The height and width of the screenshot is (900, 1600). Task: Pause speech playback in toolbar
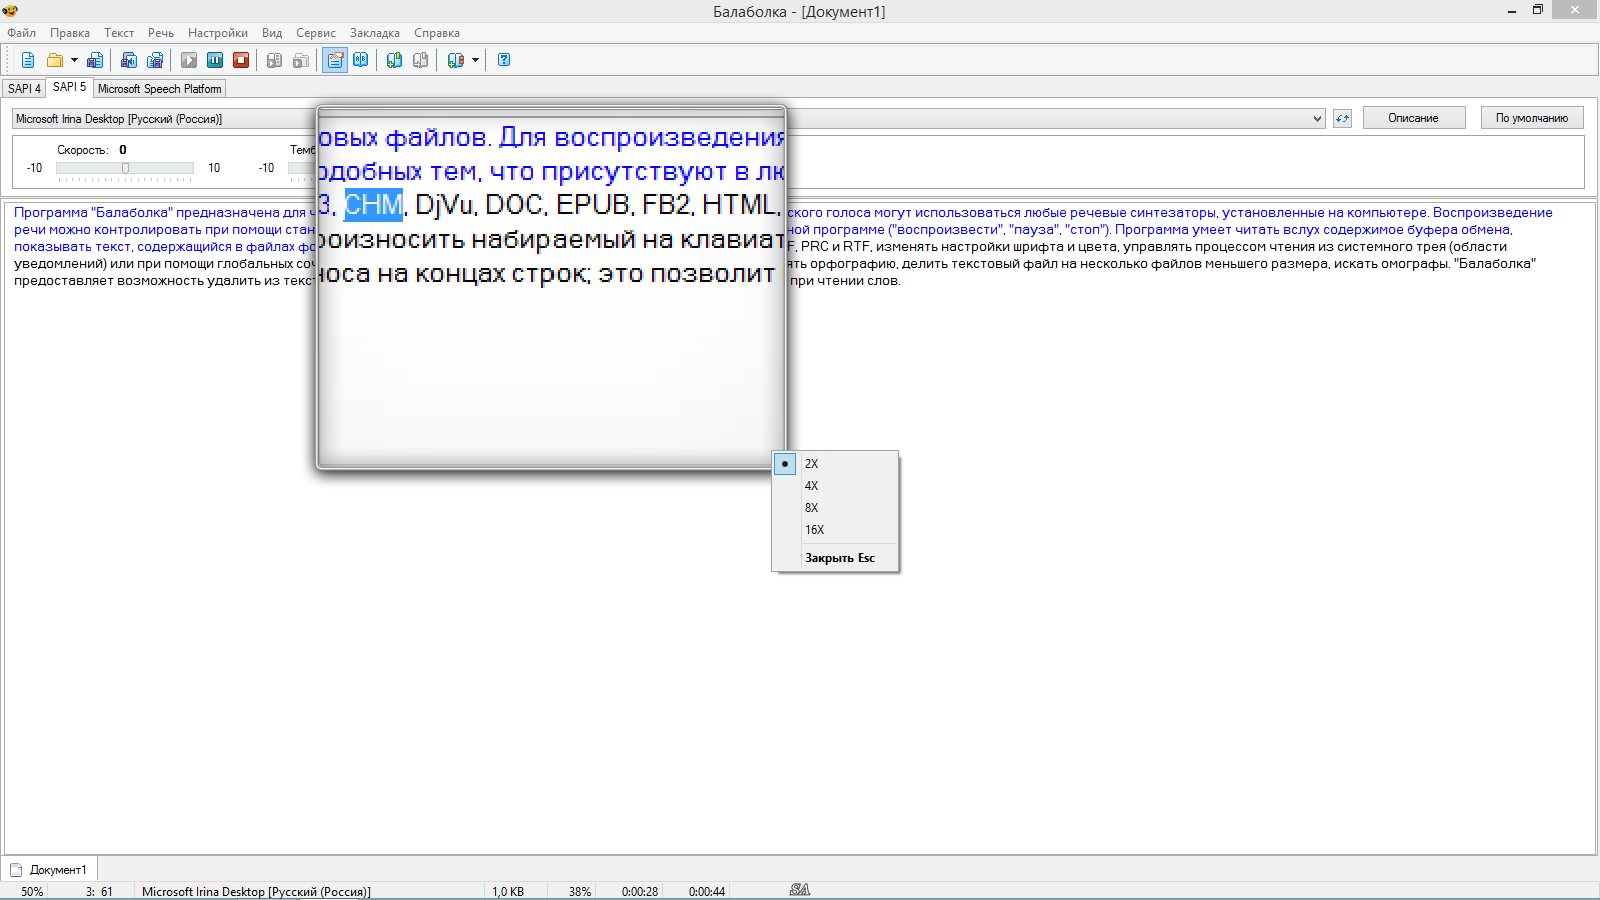click(215, 60)
